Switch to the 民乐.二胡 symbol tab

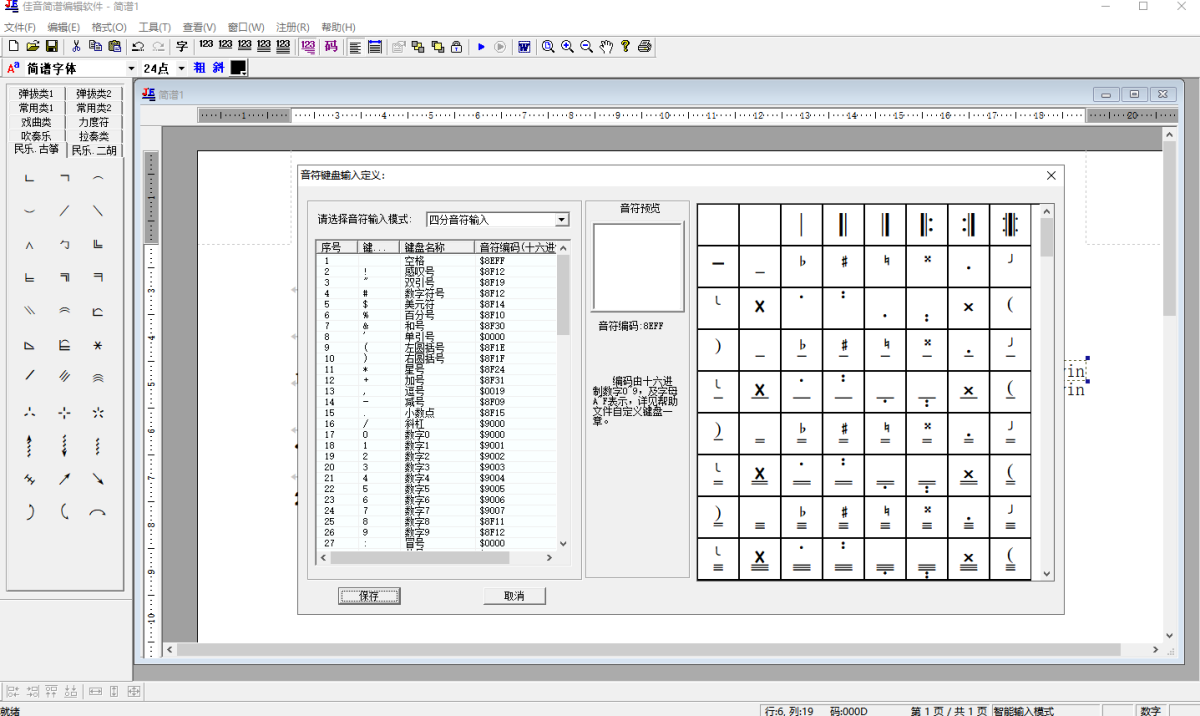(x=94, y=150)
